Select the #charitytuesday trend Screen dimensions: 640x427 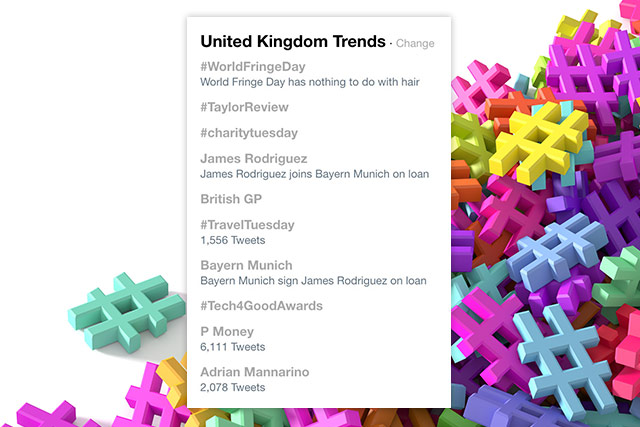click(x=249, y=133)
